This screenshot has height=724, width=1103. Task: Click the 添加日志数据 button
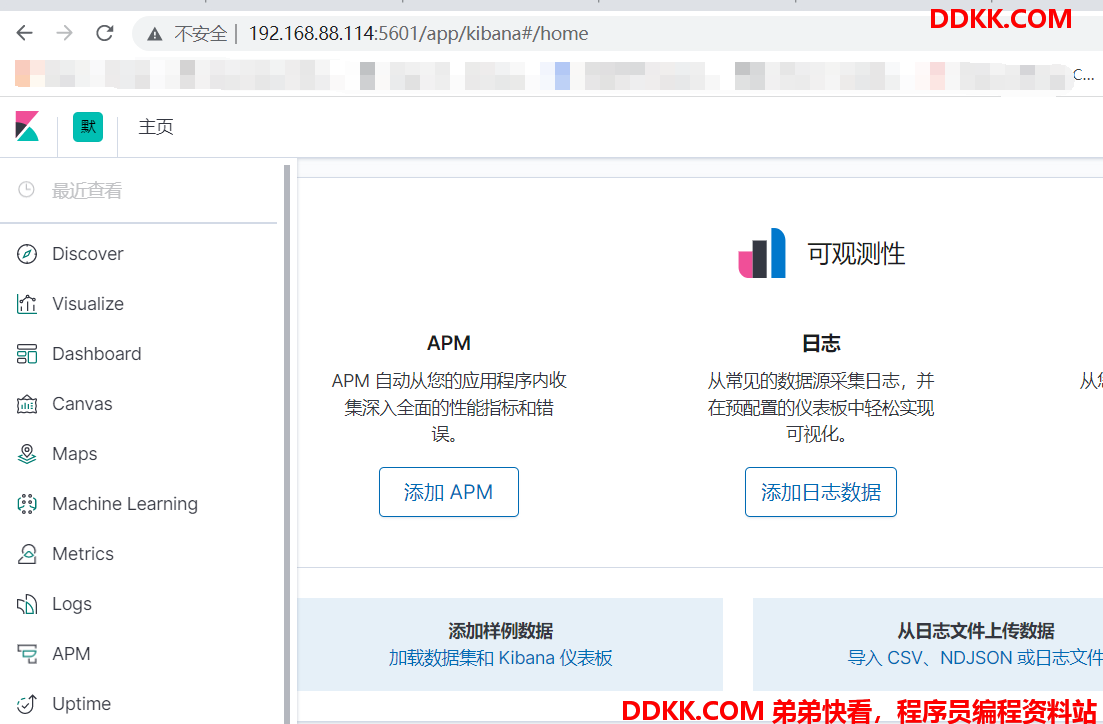tap(821, 492)
